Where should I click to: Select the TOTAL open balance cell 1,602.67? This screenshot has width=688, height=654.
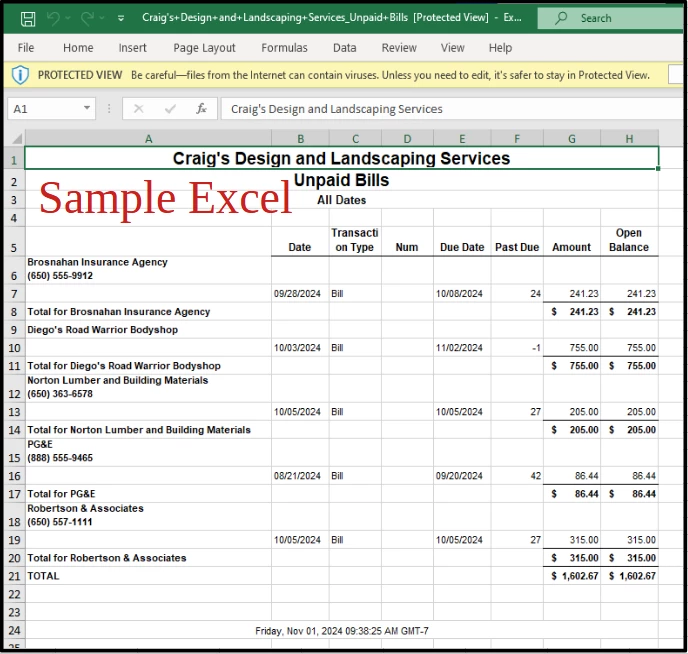coord(629,576)
